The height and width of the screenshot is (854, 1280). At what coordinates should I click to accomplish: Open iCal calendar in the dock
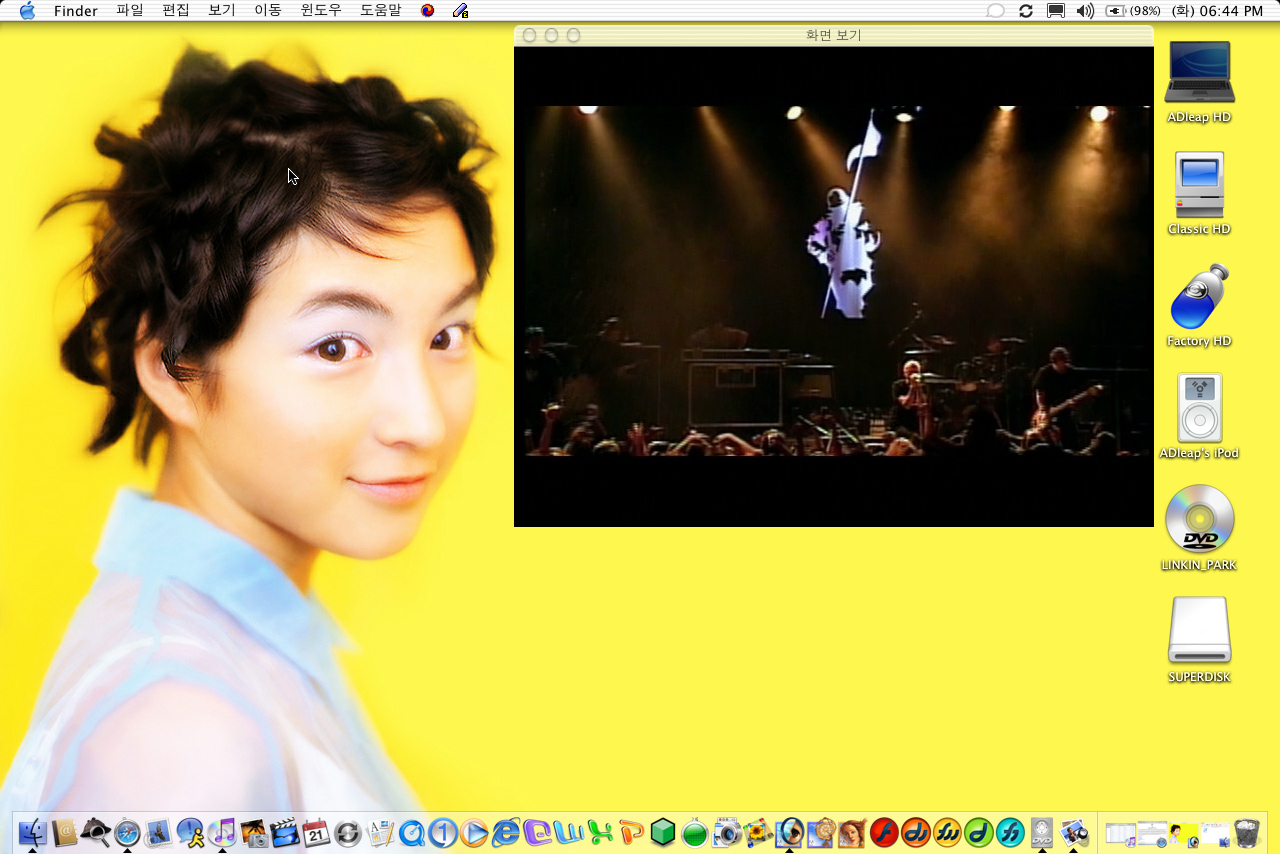coord(317,832)
